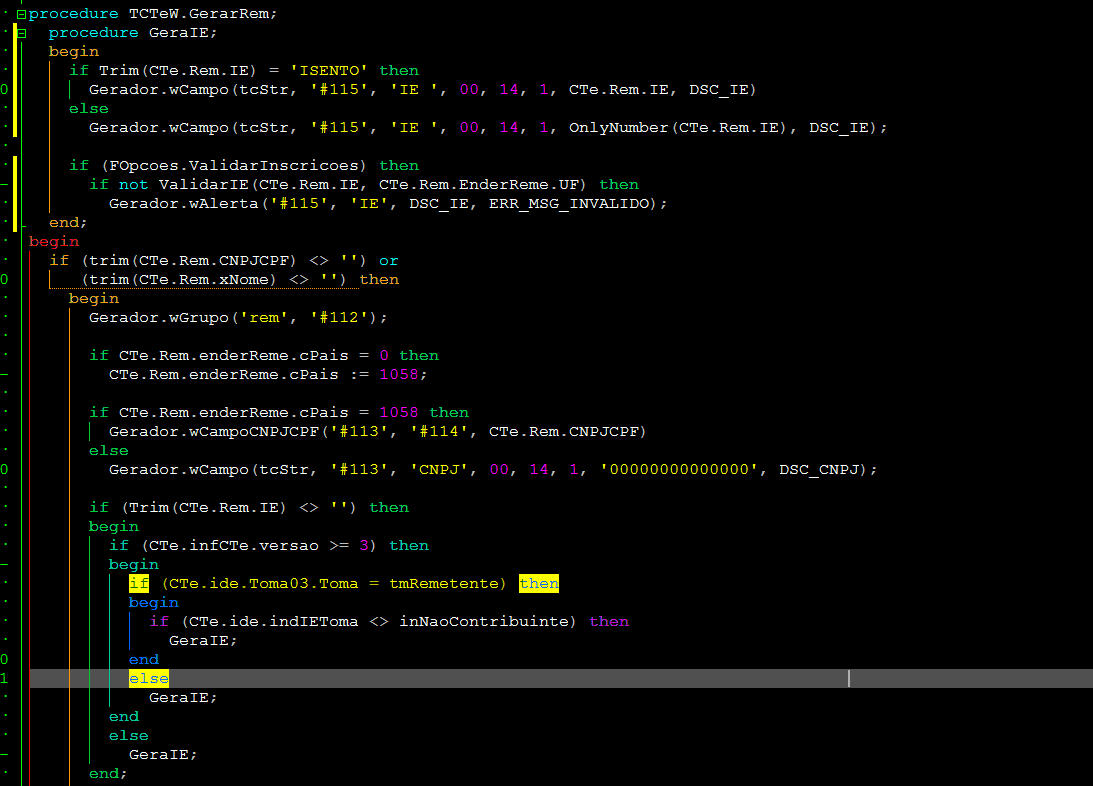This screenshot has width=1093, height=786.
Task: Click the blue 'begin' keyword below the highlighted if
Action: pos(153,603)
